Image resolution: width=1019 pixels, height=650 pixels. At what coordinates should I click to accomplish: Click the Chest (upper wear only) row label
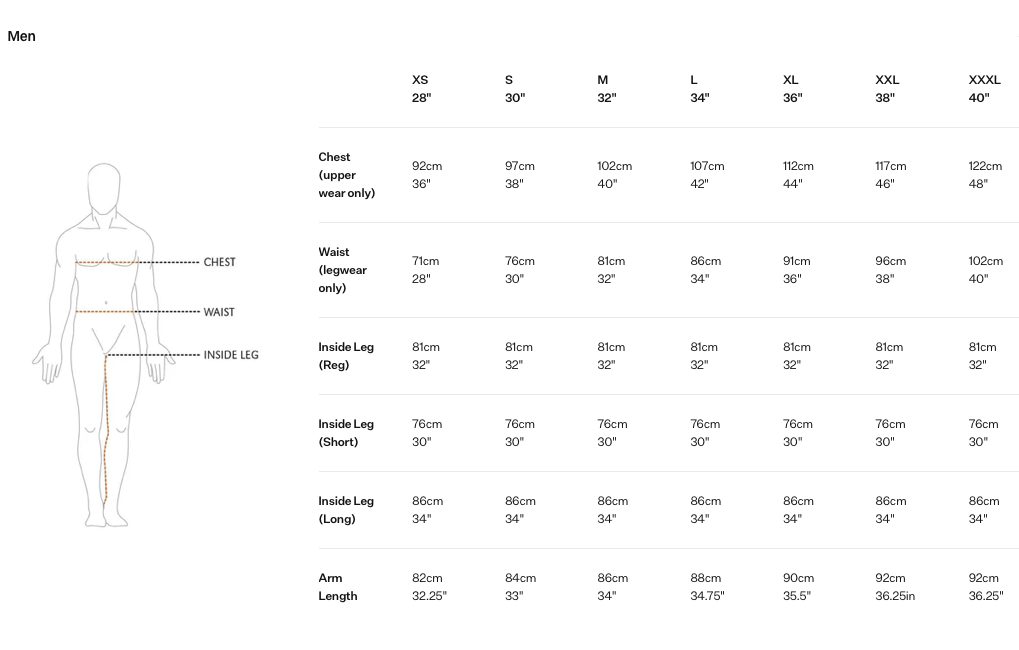(x=346, y=175)
